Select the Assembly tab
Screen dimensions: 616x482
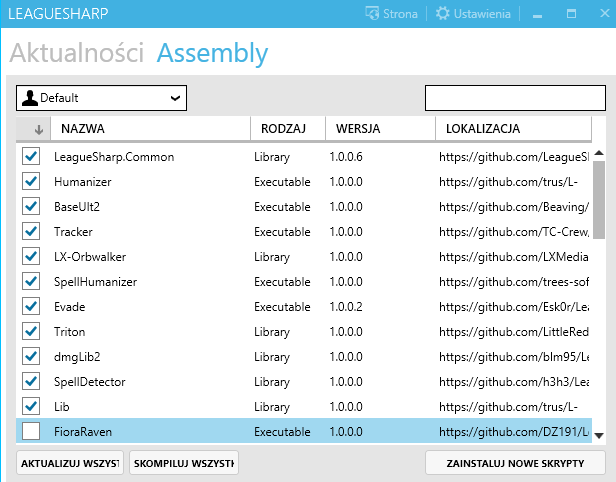(212, 53)
